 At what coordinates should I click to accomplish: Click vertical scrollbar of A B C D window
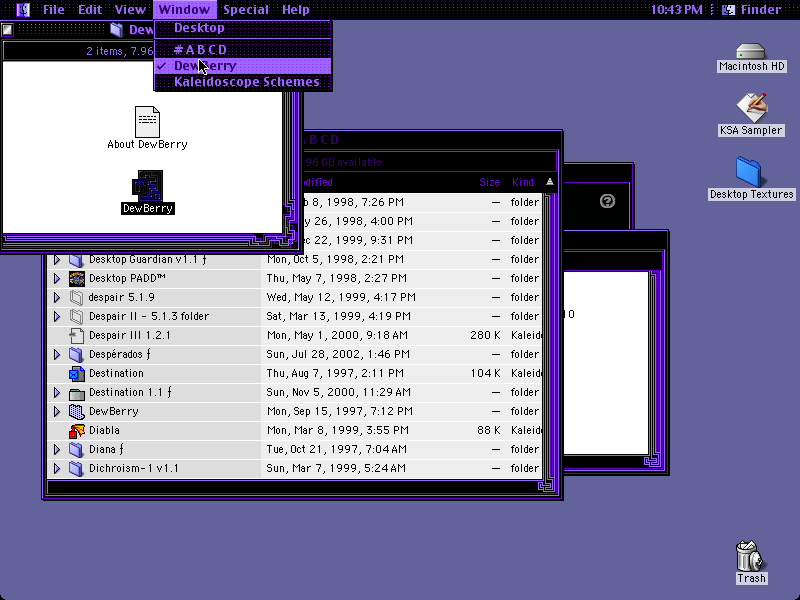pos(549,337)
